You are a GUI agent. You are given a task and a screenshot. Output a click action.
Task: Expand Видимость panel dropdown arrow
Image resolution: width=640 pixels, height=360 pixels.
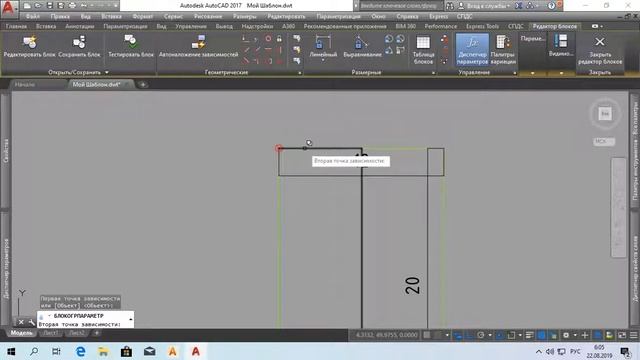tap(561, 73)
